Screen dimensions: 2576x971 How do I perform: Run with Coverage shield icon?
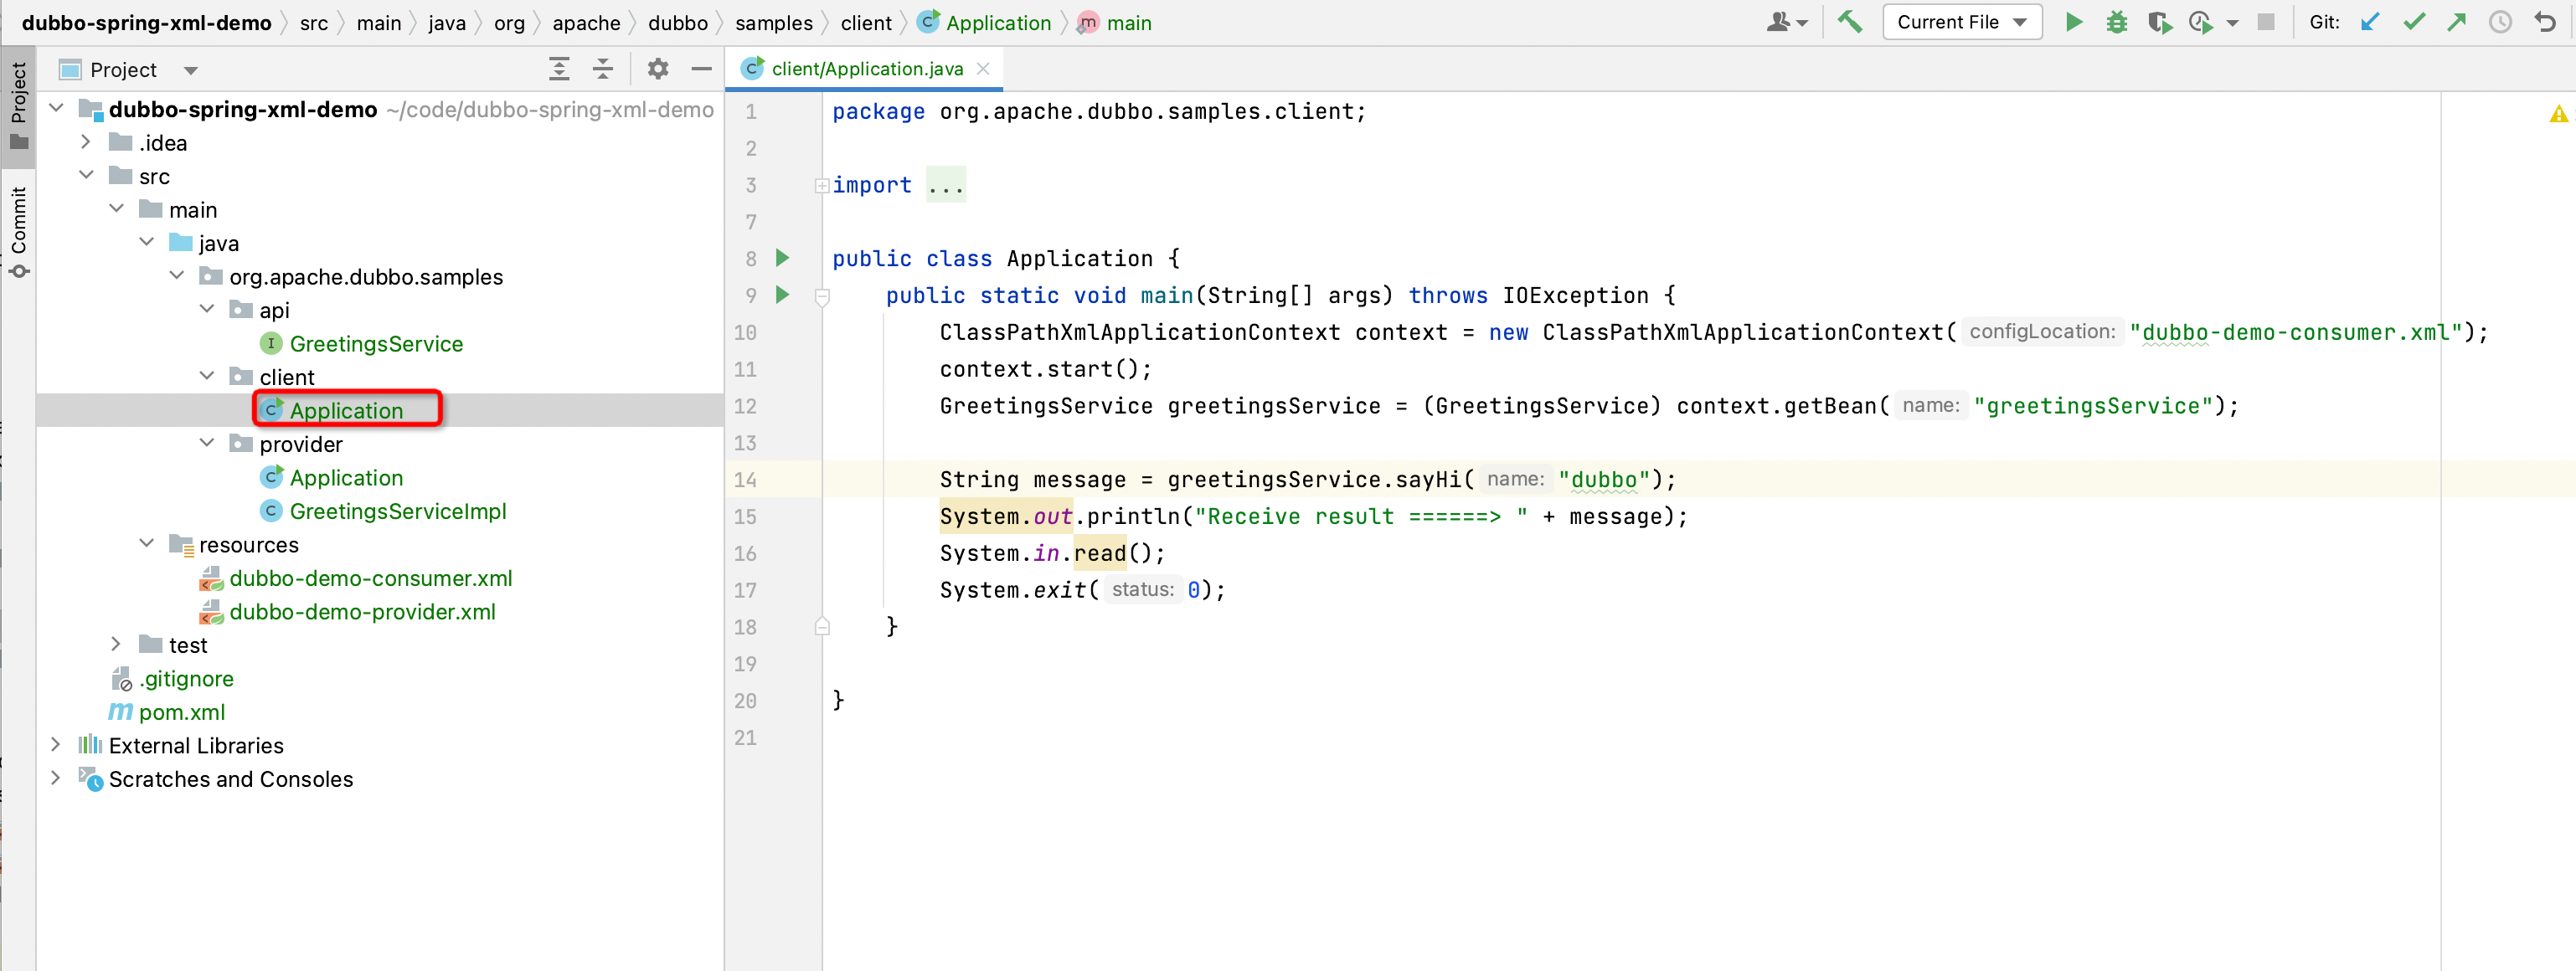(x=2158, y=22)
